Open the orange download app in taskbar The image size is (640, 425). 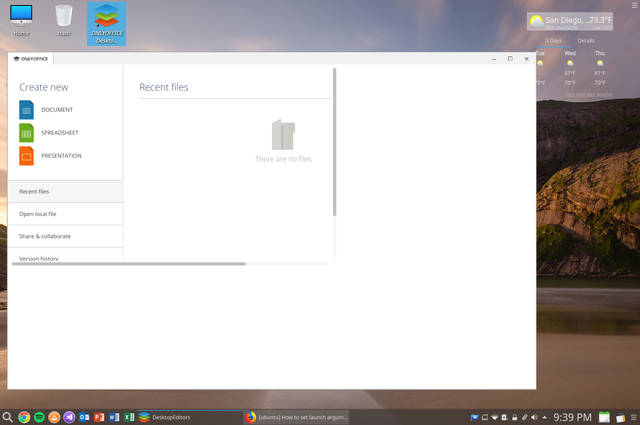coord(54,417)
